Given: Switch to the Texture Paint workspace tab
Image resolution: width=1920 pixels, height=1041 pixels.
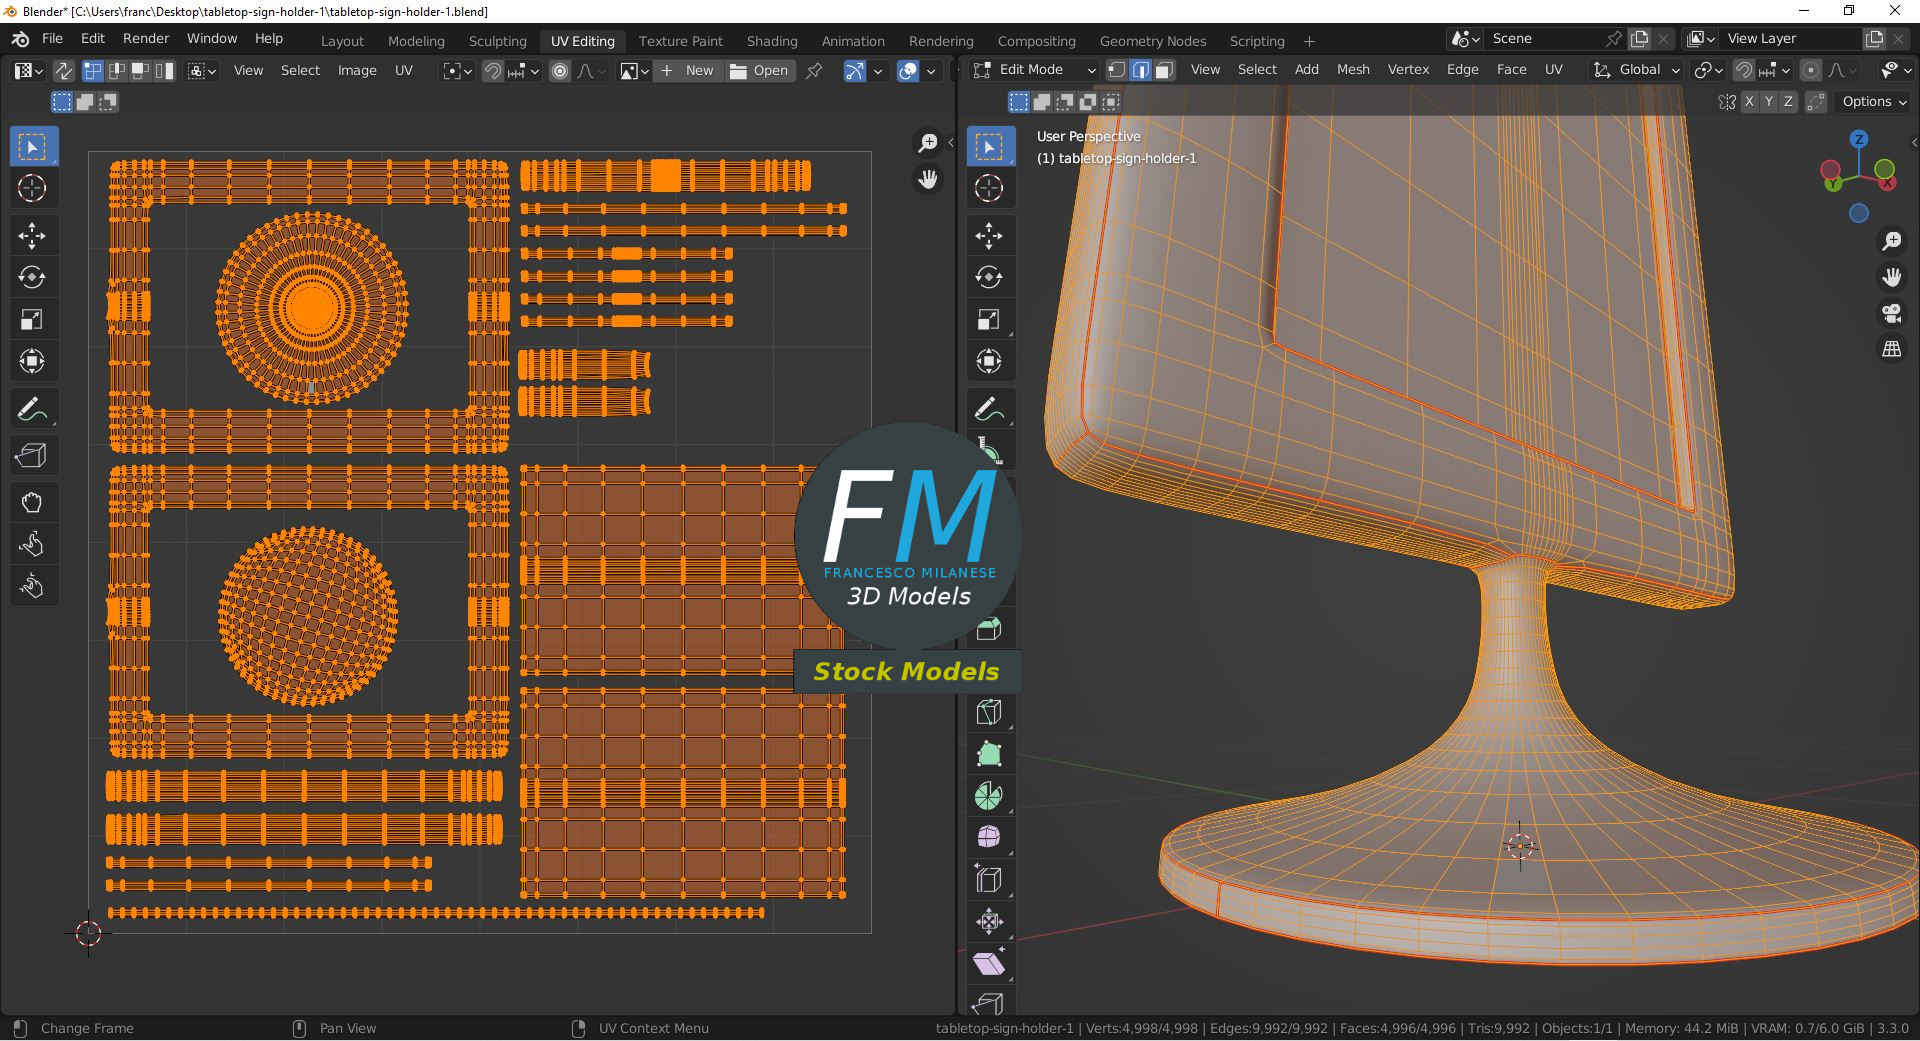Looking at the screenshot, I should coord(680,41).
